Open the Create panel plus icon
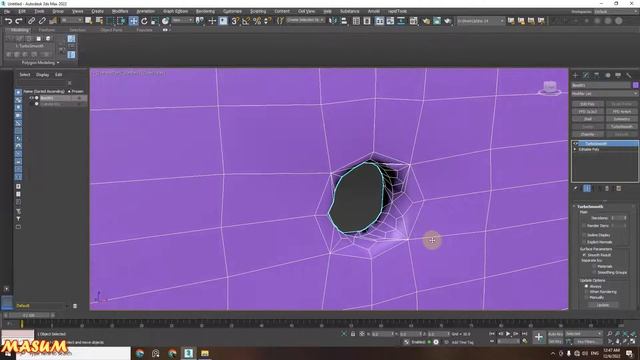 pos(576,76)
